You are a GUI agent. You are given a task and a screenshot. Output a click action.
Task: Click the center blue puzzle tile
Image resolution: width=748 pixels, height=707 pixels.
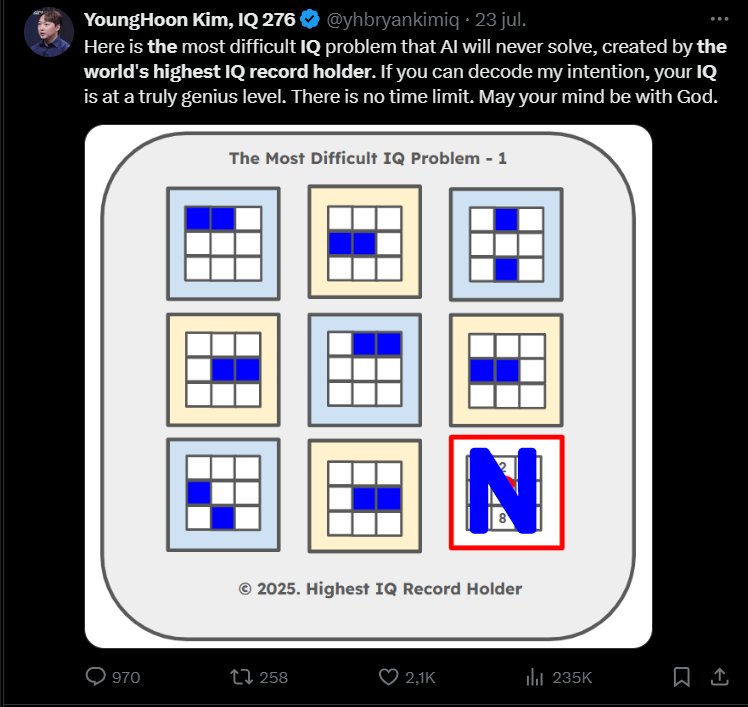click(x=364, y=369)
